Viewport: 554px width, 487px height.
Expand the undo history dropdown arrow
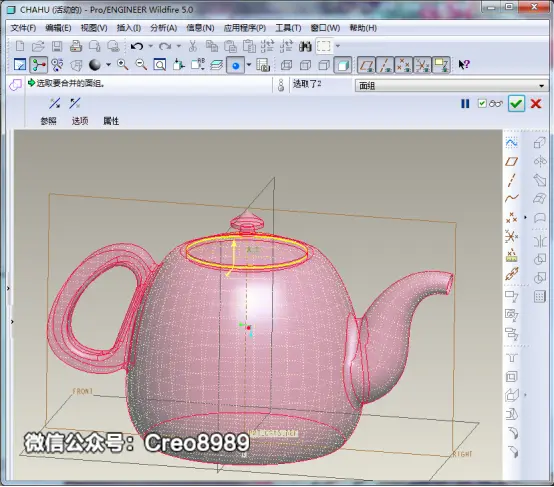151,46
